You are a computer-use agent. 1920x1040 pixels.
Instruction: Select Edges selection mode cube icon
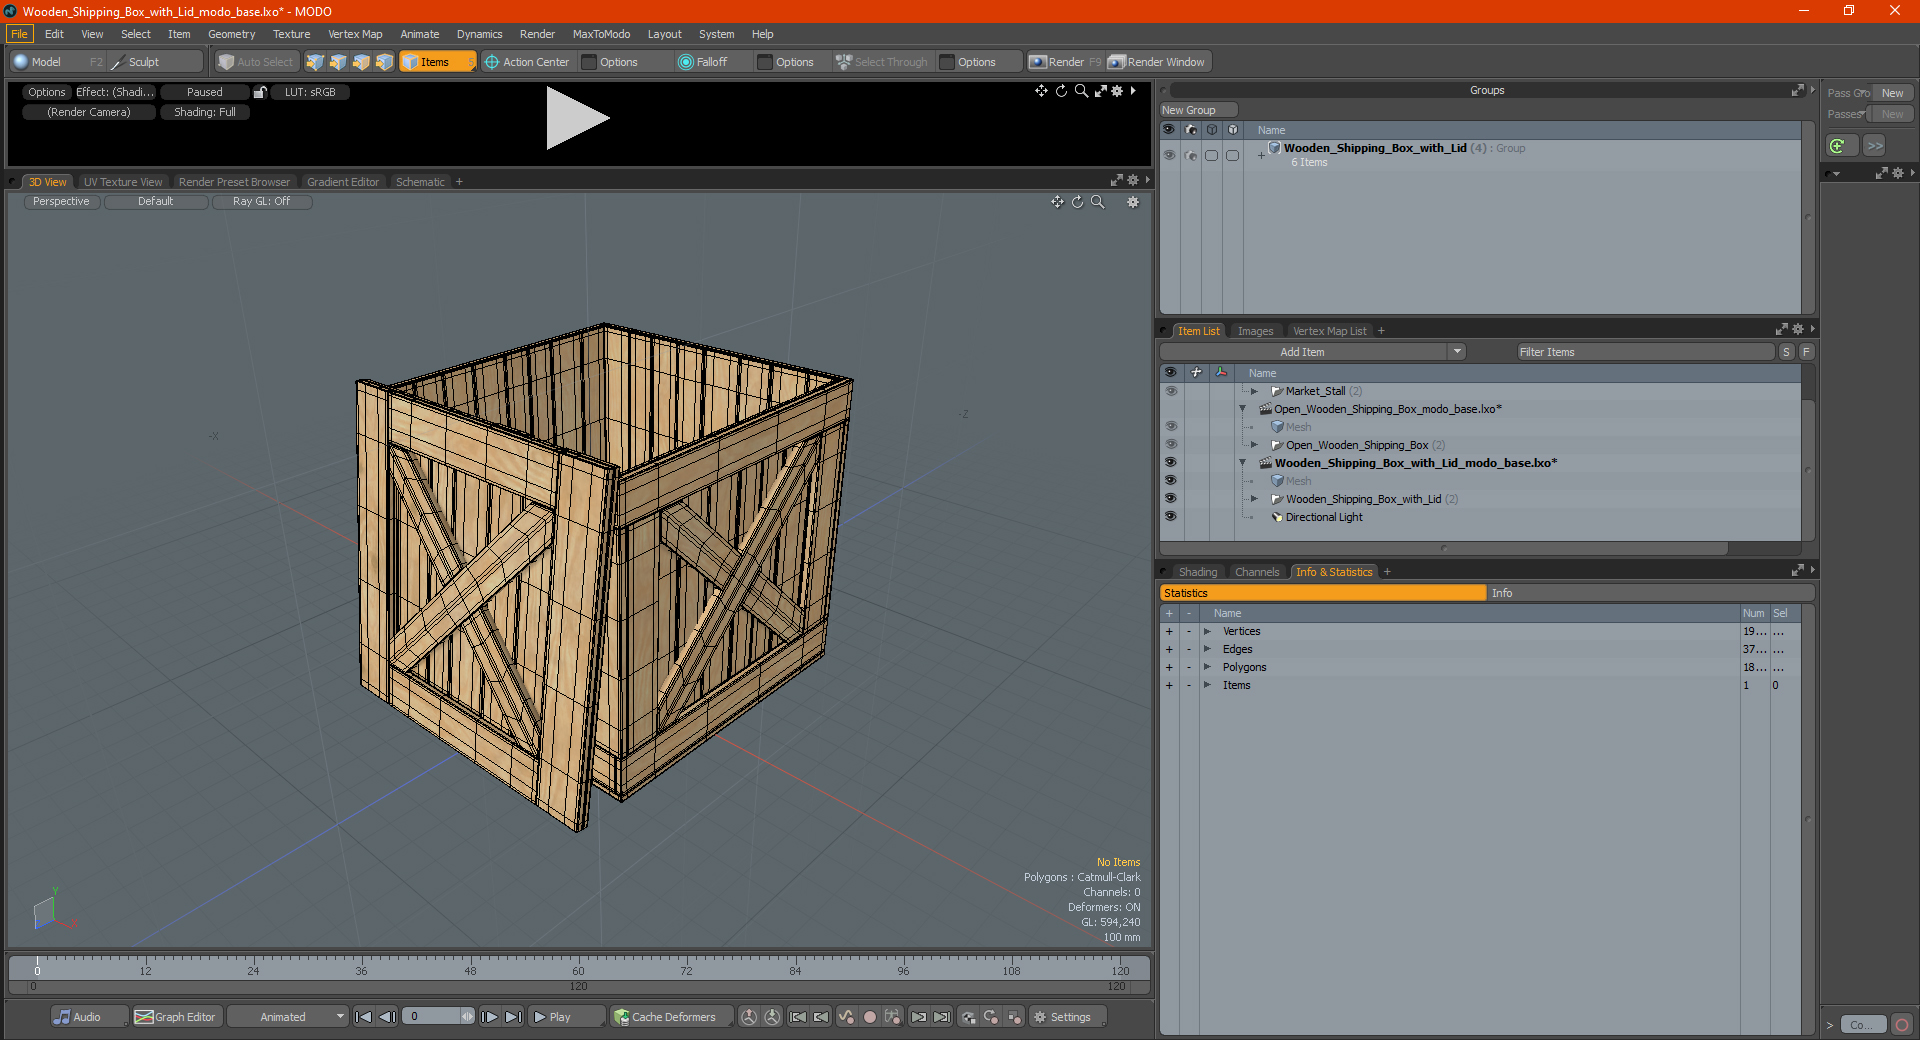click(338, 62)
